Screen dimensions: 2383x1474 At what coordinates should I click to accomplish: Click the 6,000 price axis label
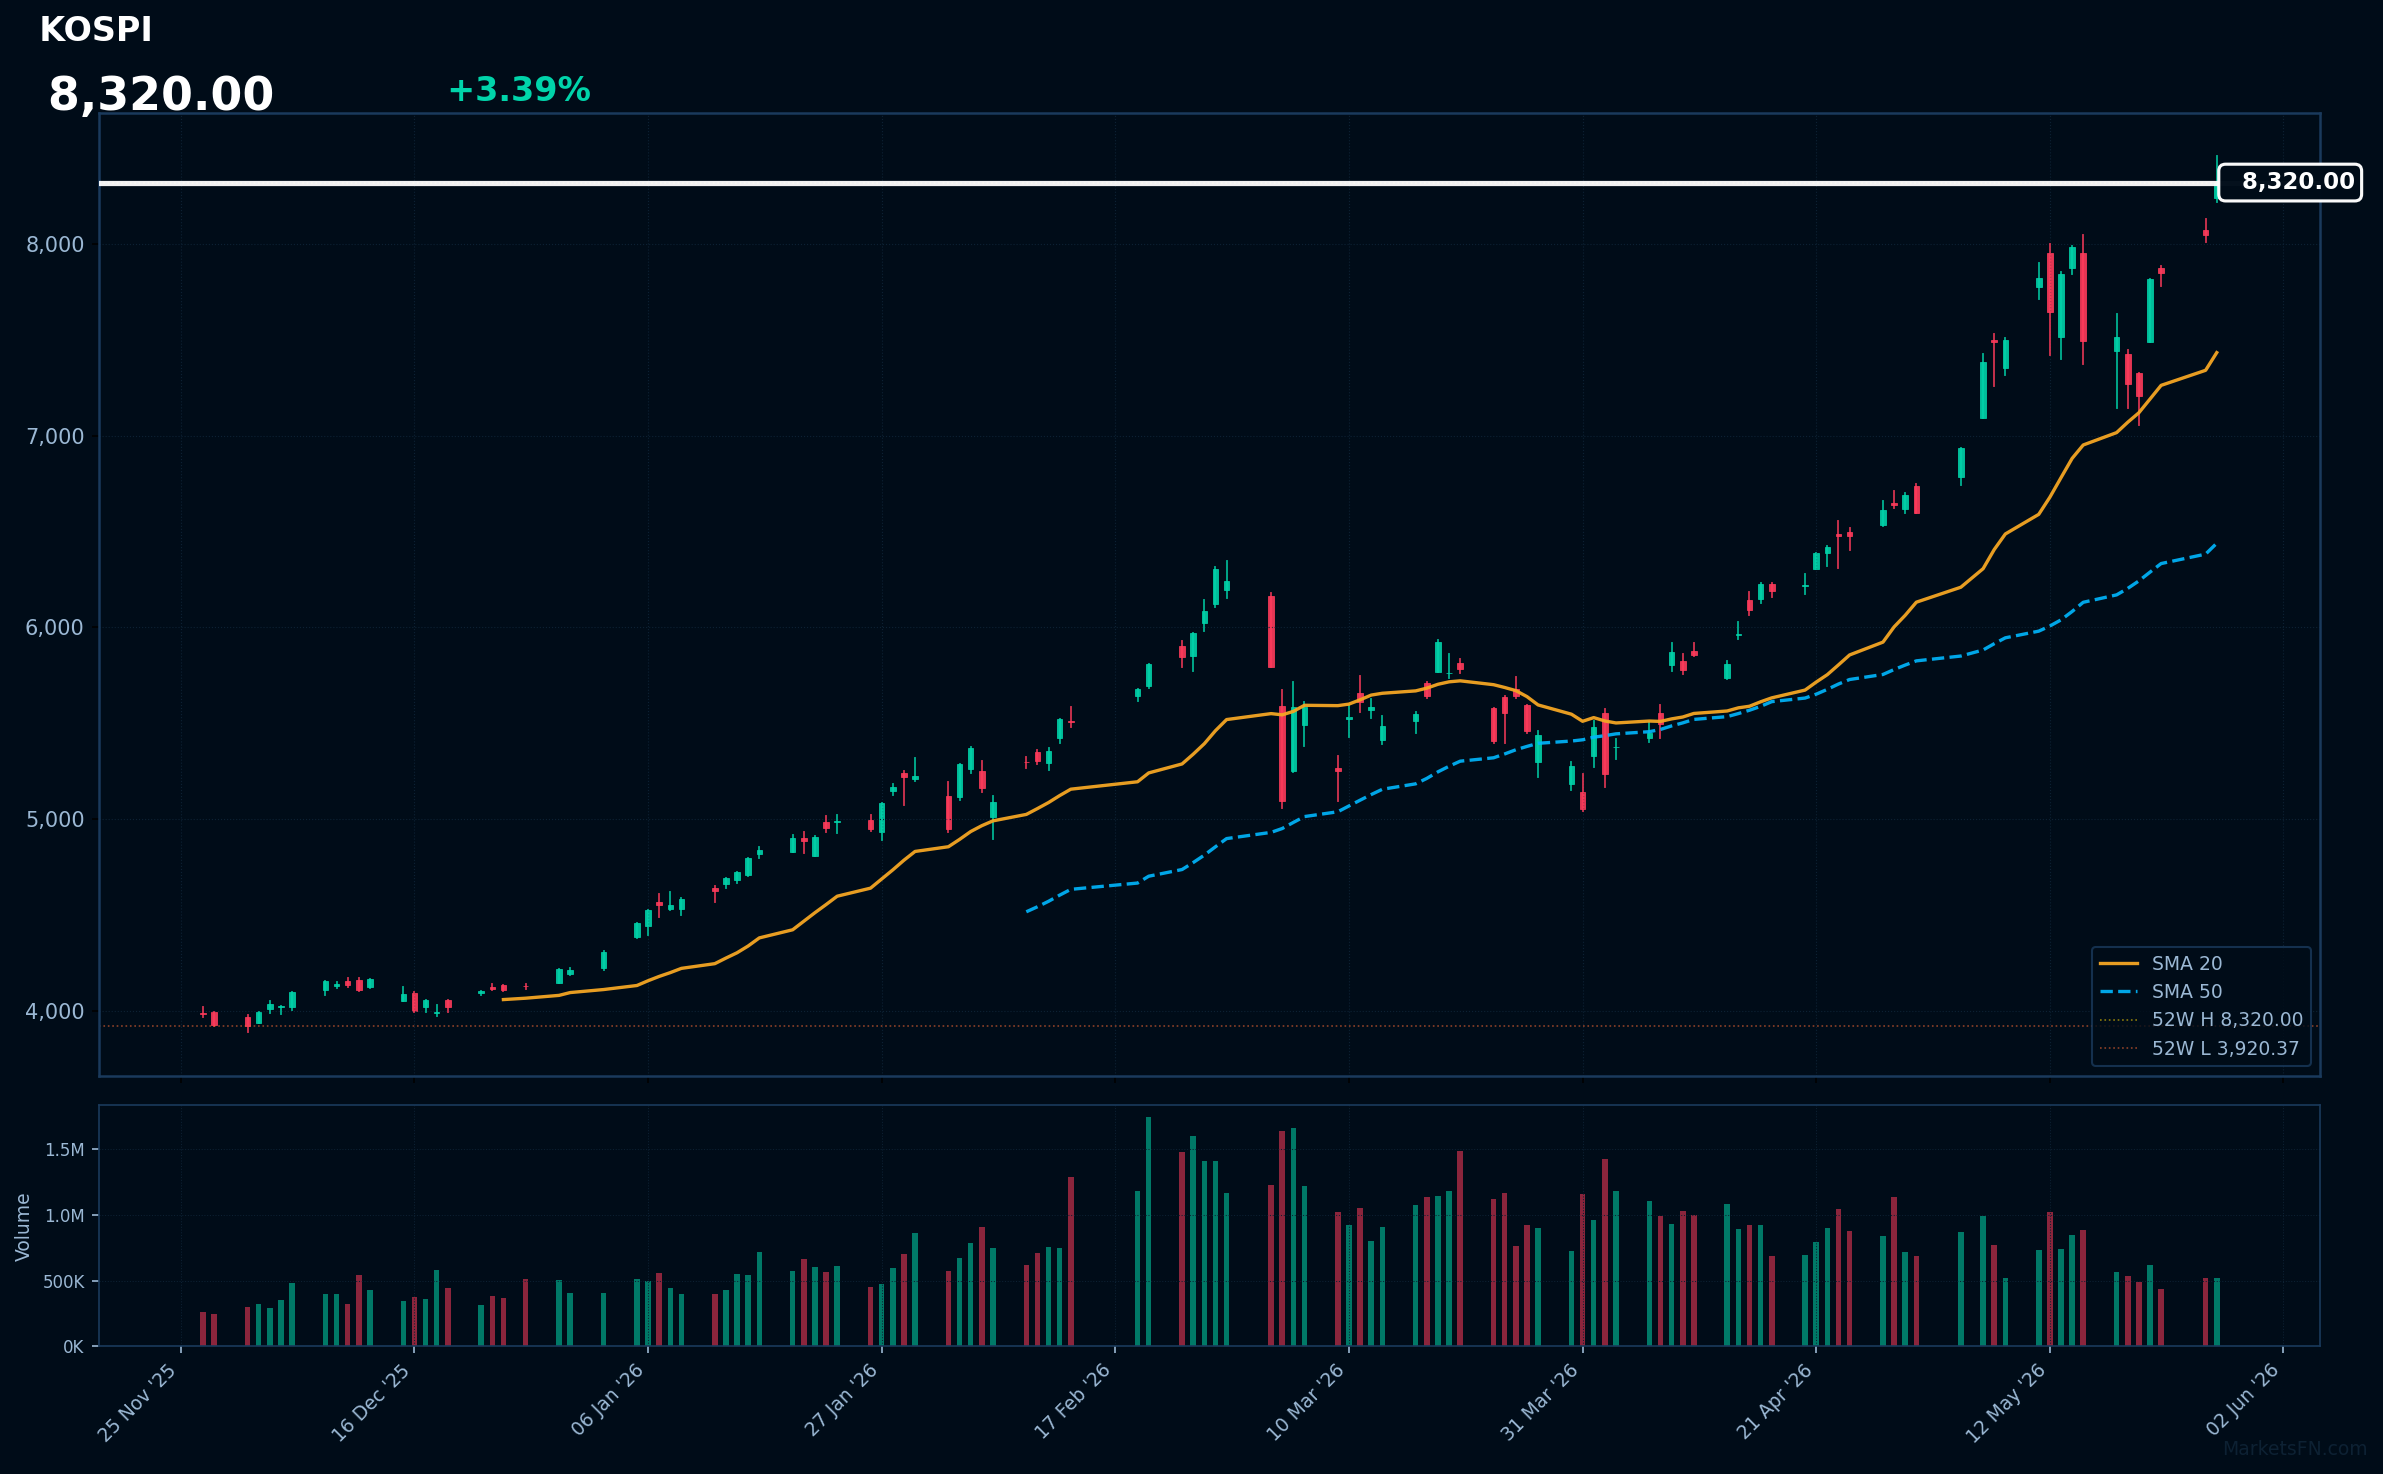pyautogui.click(x=55, y=628)
